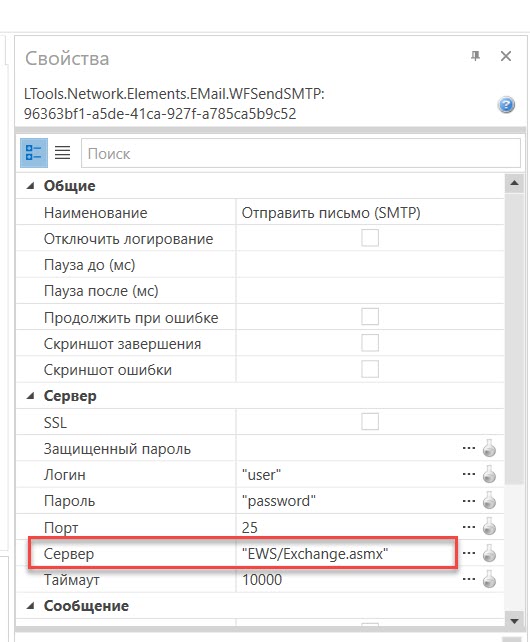Open ellipsis editor for Порт value
Viewport: 530px width, 642px height.
[x=469, y=527]
